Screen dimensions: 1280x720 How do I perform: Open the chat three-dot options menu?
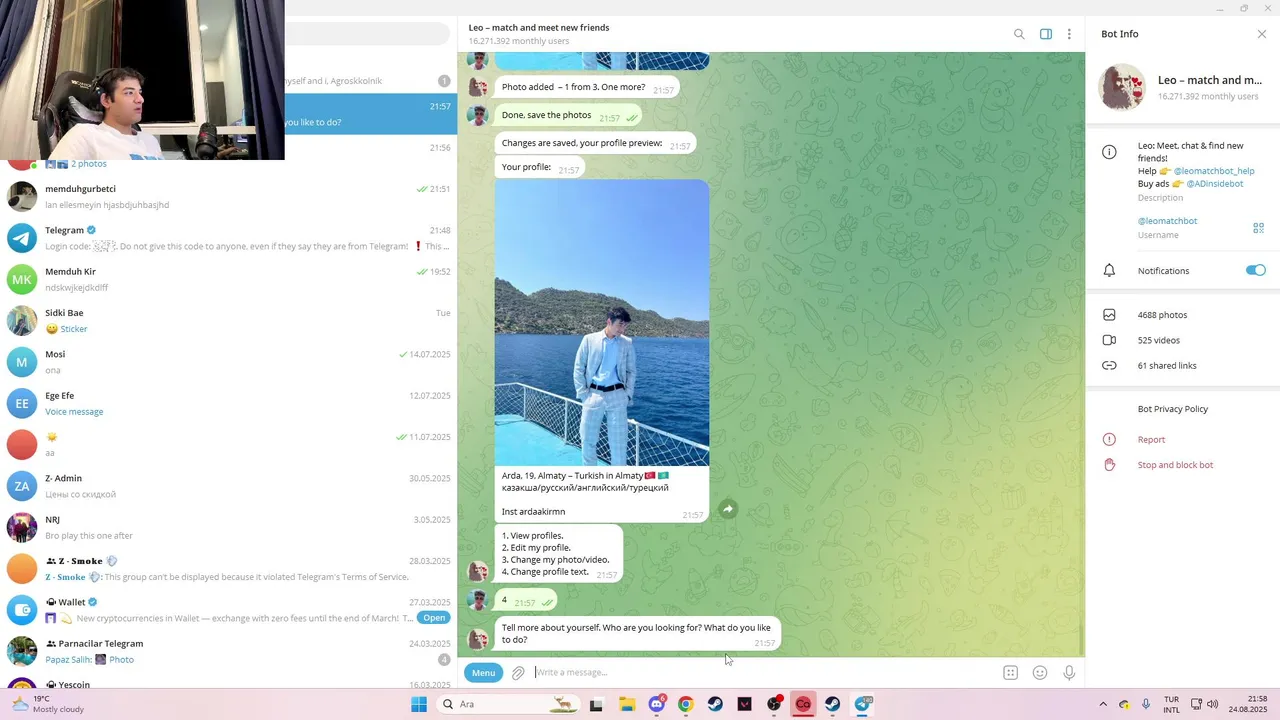click(x=1069, y=34)
